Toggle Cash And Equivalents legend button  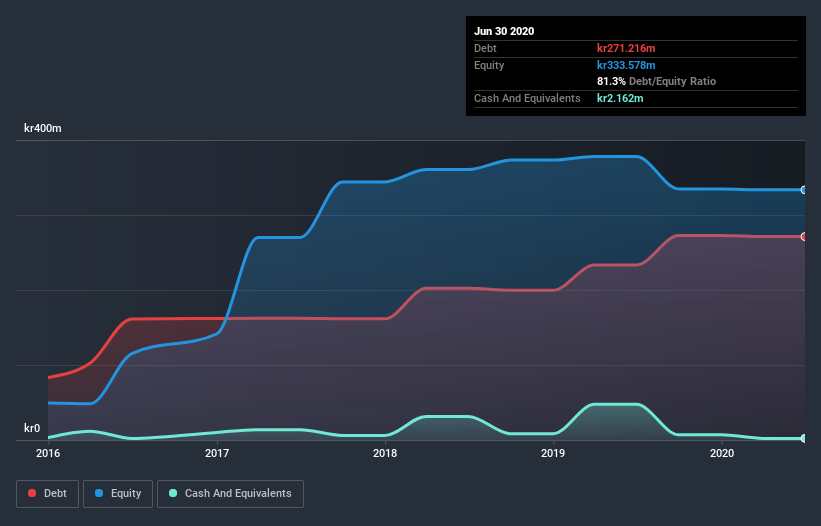click(230, 494)
